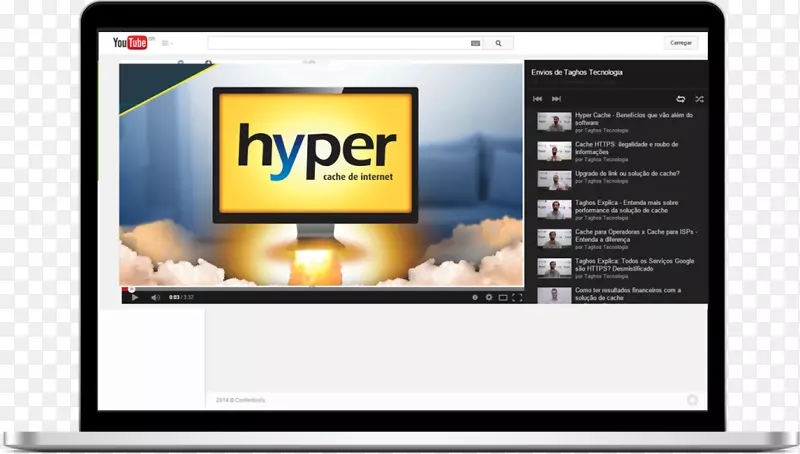
Task: Skip to the next playlist video
Action: [557, 99]
